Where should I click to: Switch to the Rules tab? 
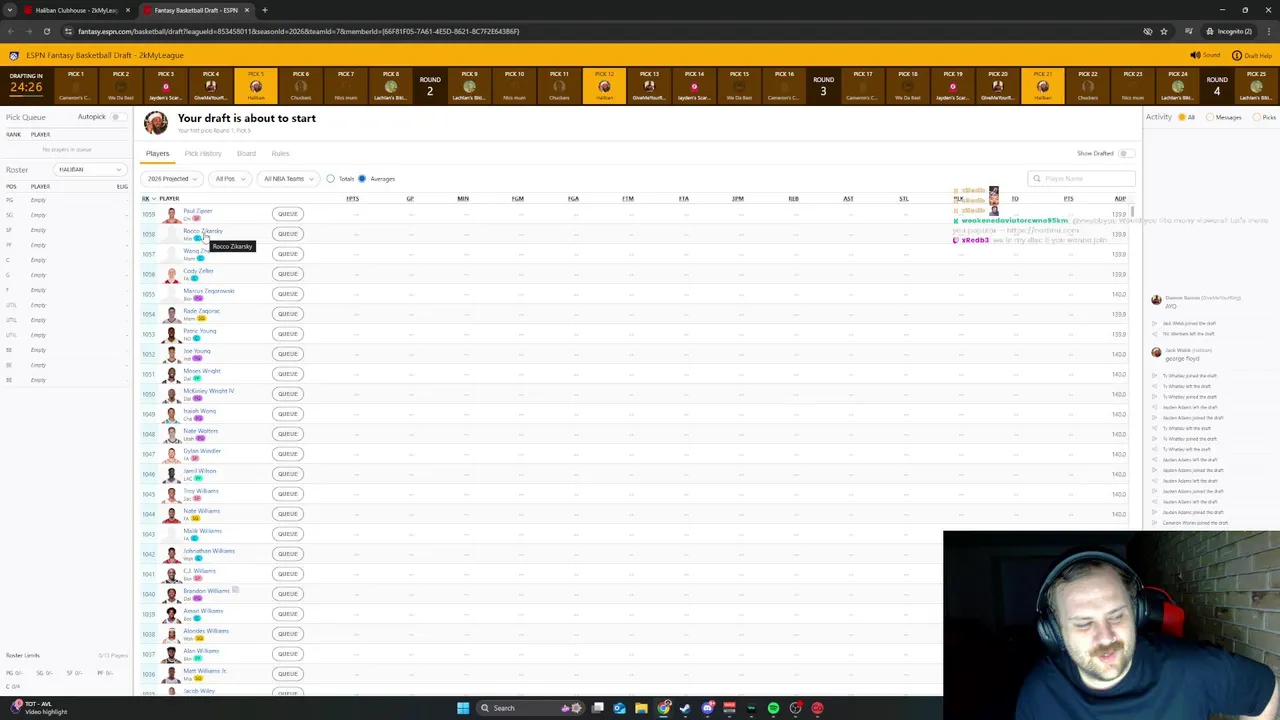[x=280, y=154]
